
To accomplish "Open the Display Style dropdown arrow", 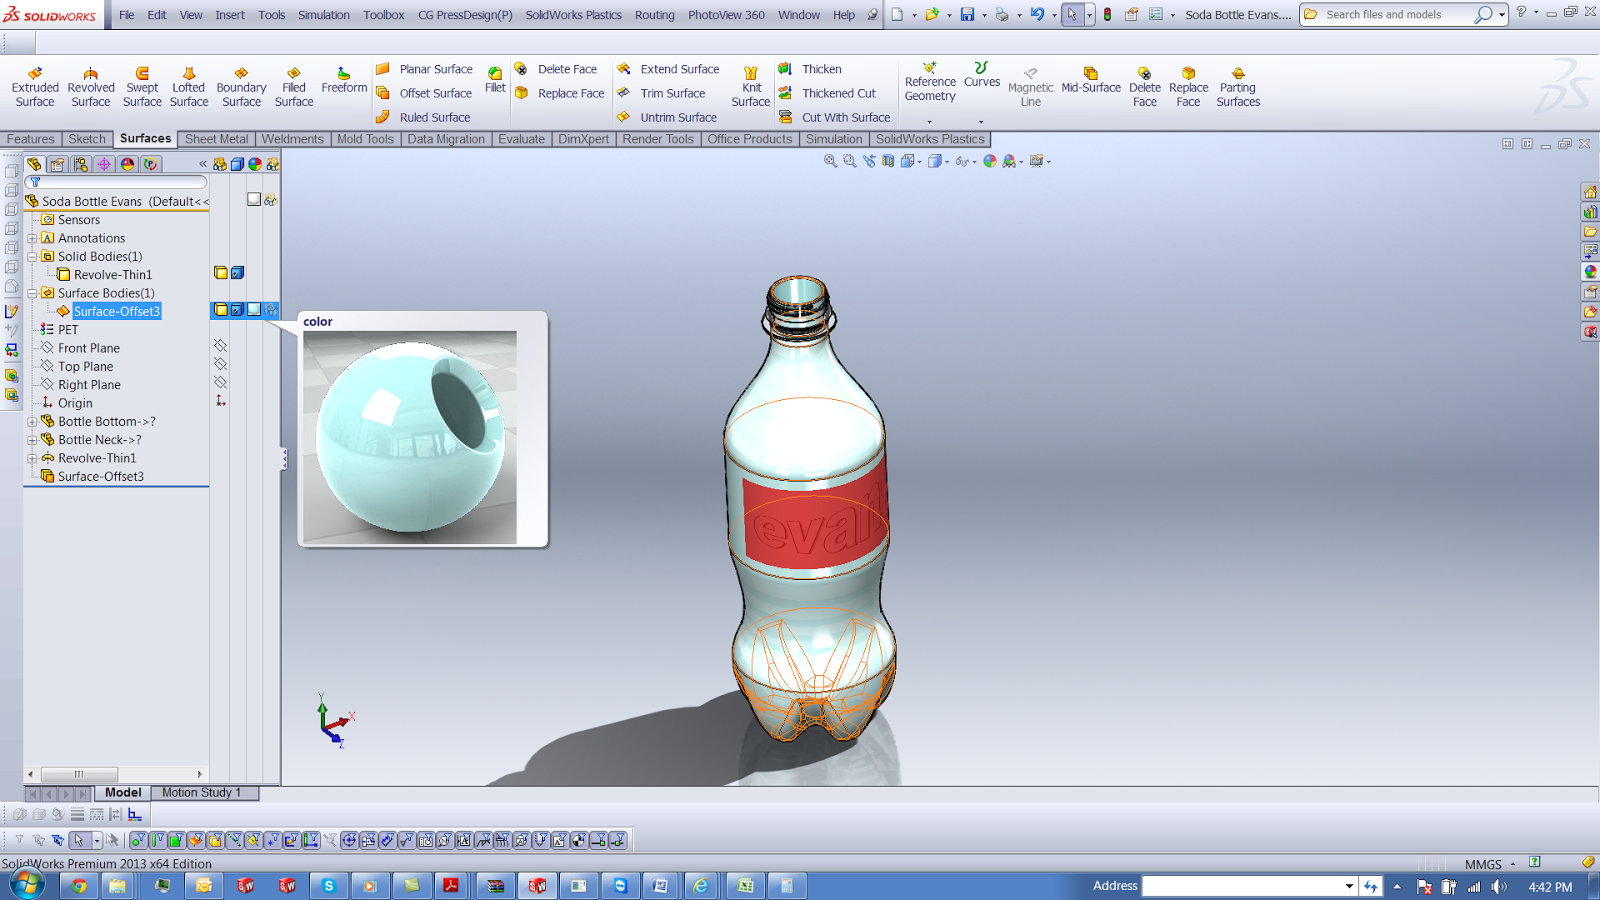I will (947, 160).
